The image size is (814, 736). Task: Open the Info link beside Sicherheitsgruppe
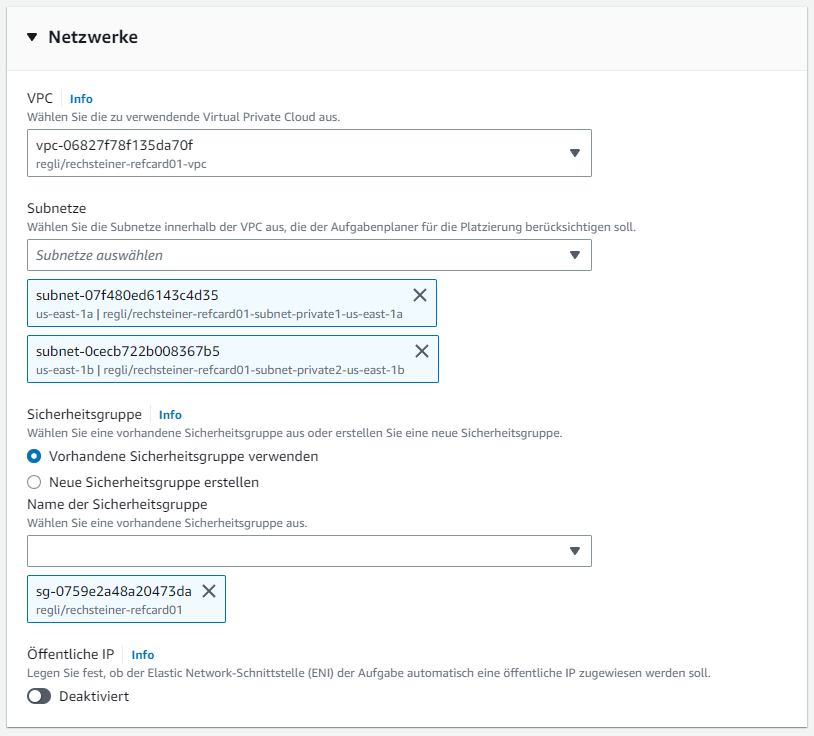pos(170,414)
